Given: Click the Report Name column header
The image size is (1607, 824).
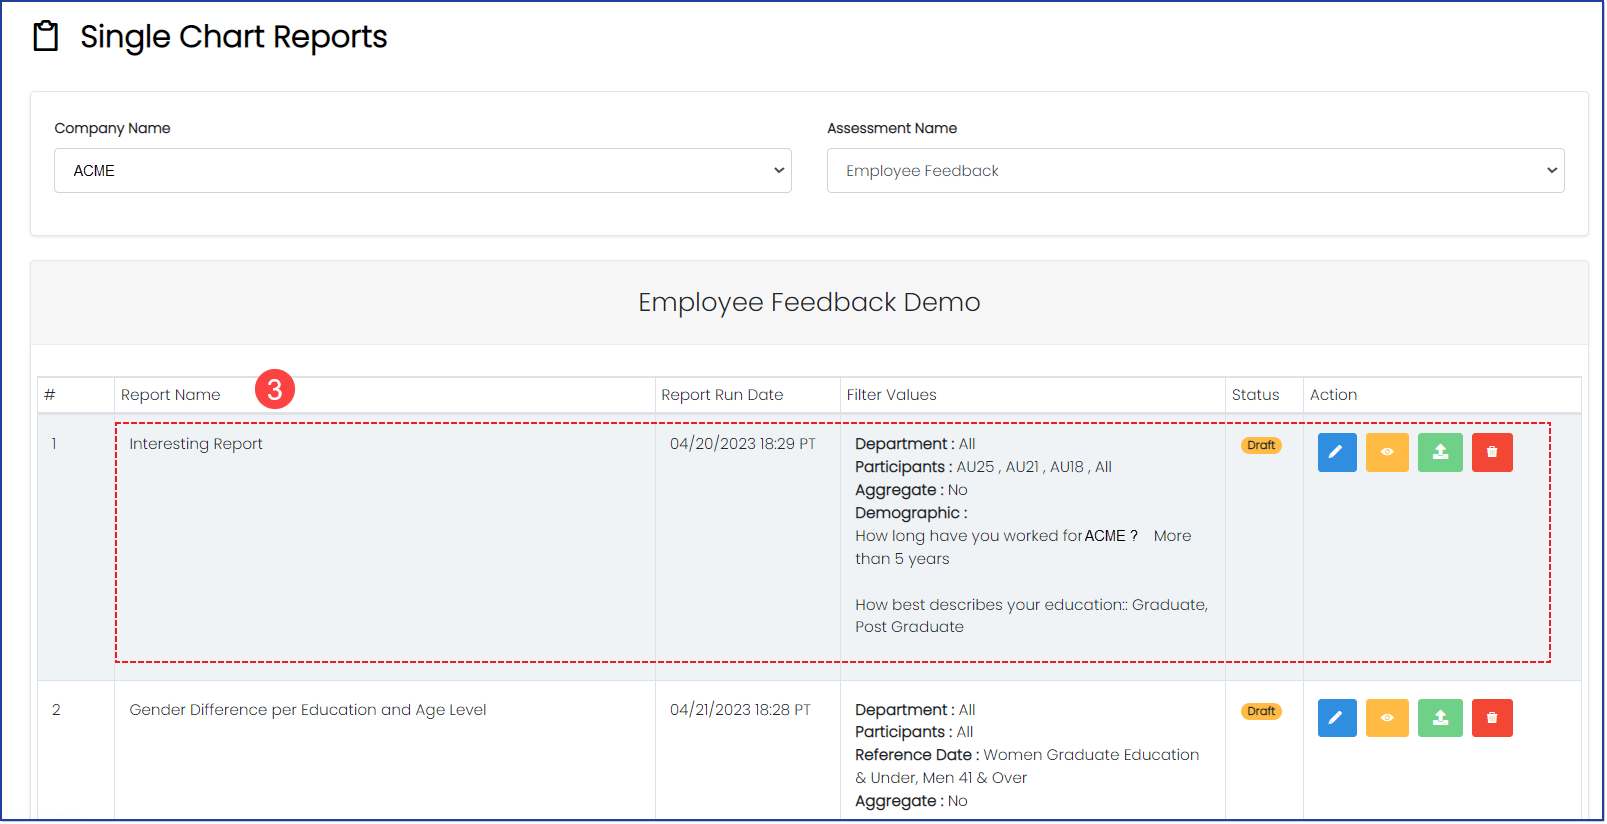Looking at the screenshot, I should [171, 395].
